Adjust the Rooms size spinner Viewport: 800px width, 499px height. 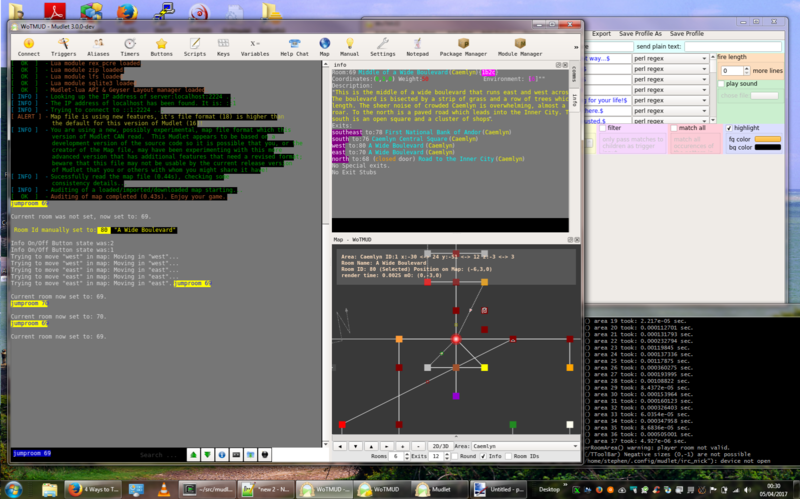click(x=399, y=456)
